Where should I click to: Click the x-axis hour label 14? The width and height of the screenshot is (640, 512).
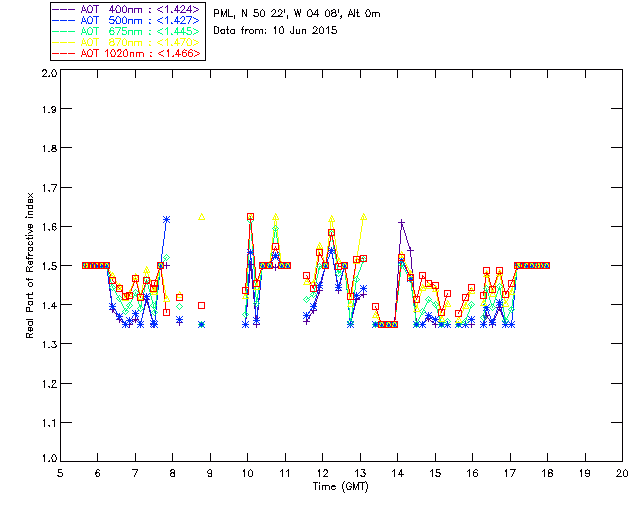point(398,473)
